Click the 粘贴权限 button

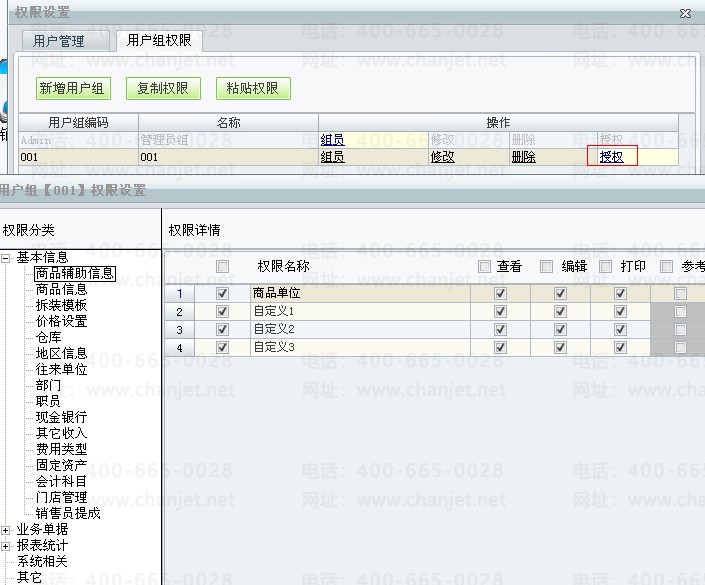click(x=253, y=88)
